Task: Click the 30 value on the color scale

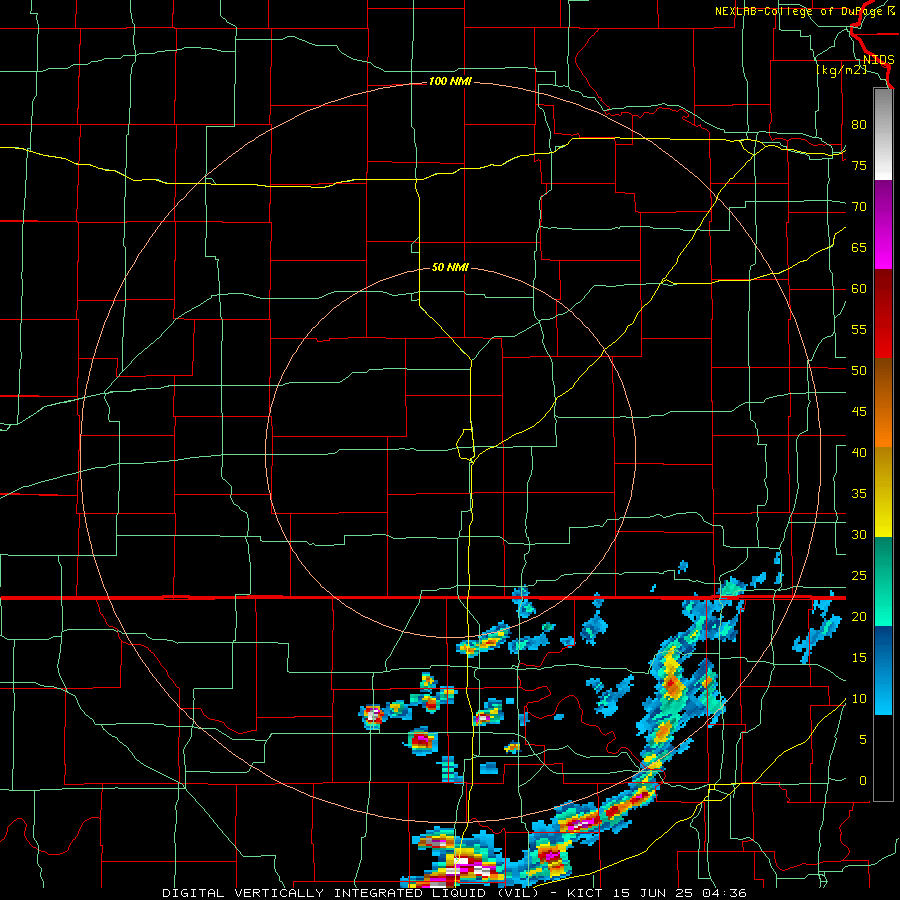Action: [859, 534]
